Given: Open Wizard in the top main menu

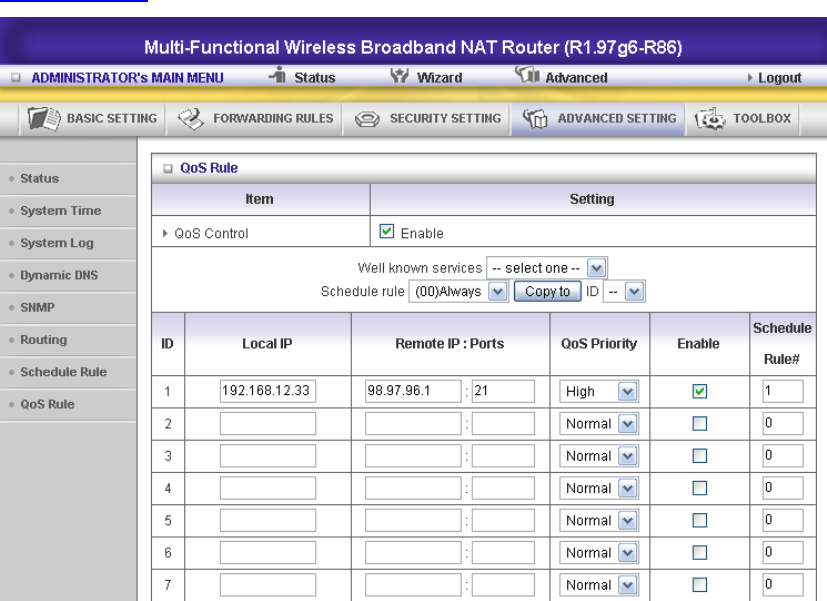Looking at the screenshot, I should point(439,77).
